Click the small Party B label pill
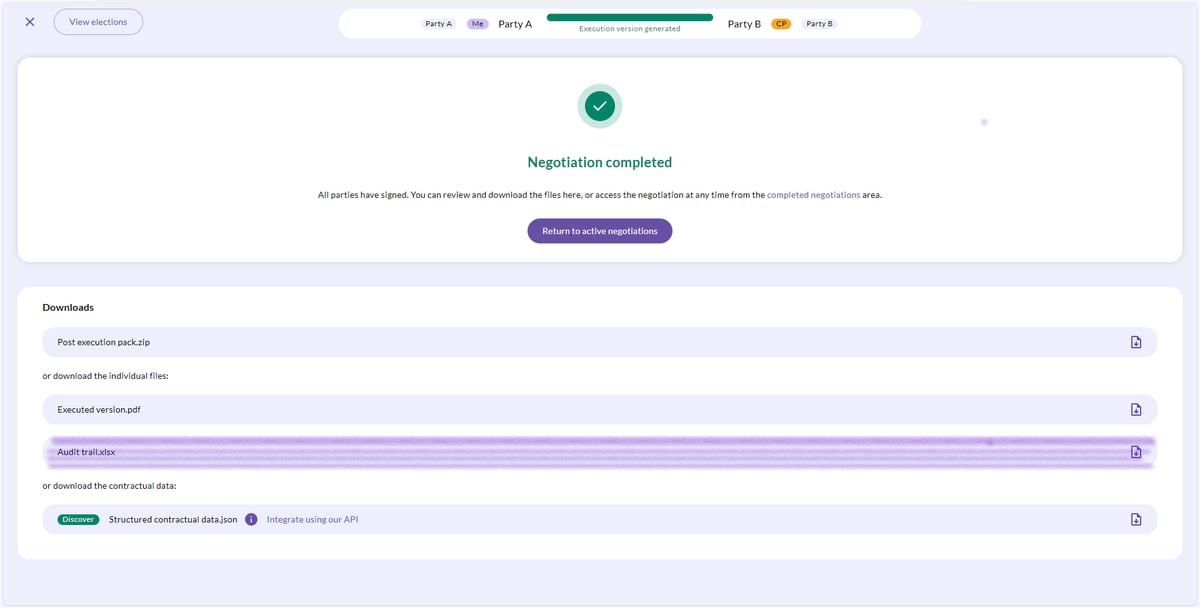The width and height of the screenshot is (1200, 608). [819, 24]
